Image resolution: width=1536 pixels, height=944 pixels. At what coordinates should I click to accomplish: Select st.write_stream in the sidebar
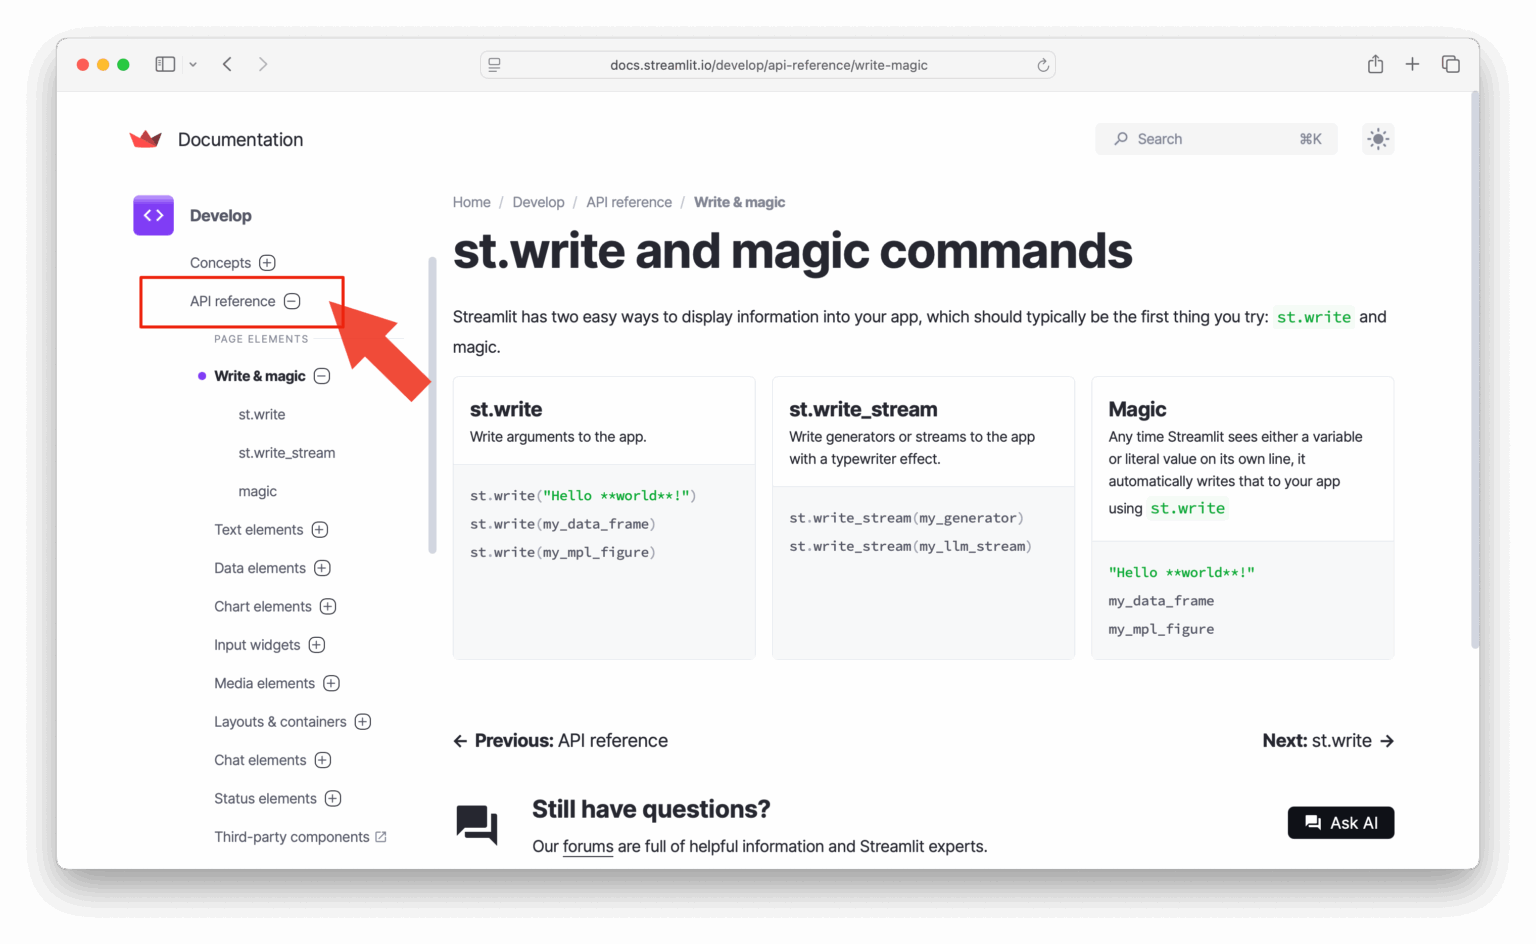tap(286, 453)
